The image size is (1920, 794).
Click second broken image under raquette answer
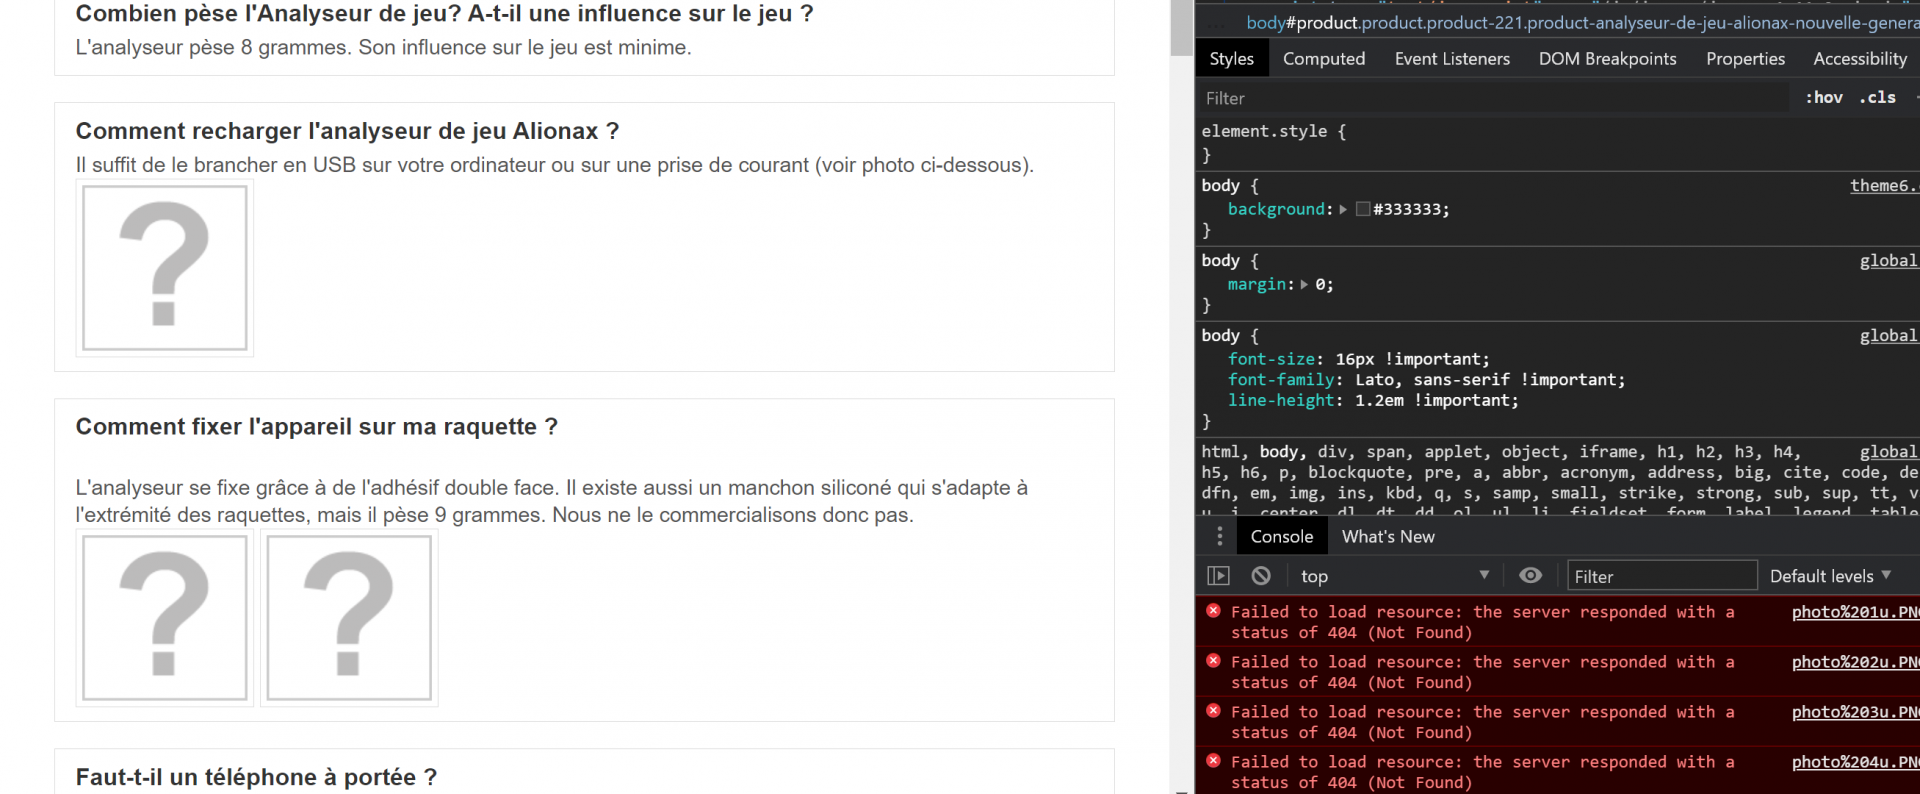click(349, 618)
